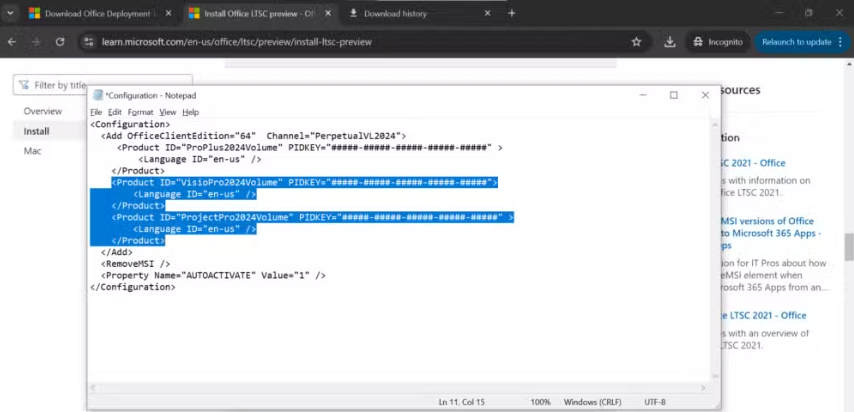854x412 pixels.
Task: Select Overview in the docs sidebar
Action: (42, 111)
